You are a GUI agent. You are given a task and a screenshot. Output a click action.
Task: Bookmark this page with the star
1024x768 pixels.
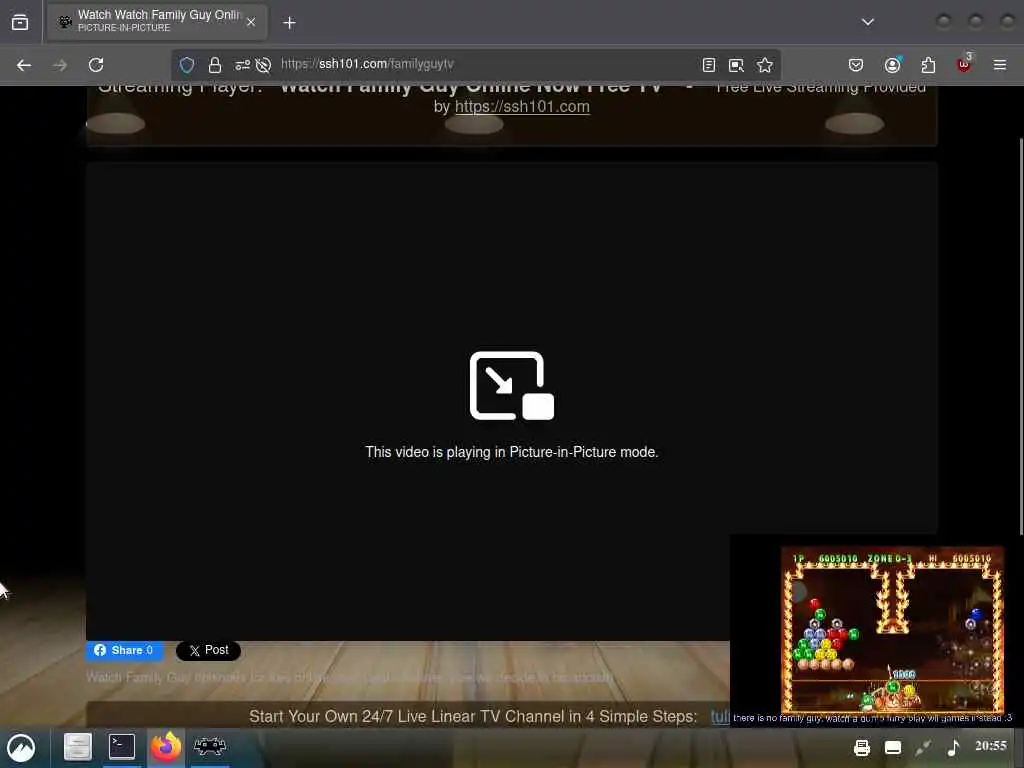coord(765,65)
